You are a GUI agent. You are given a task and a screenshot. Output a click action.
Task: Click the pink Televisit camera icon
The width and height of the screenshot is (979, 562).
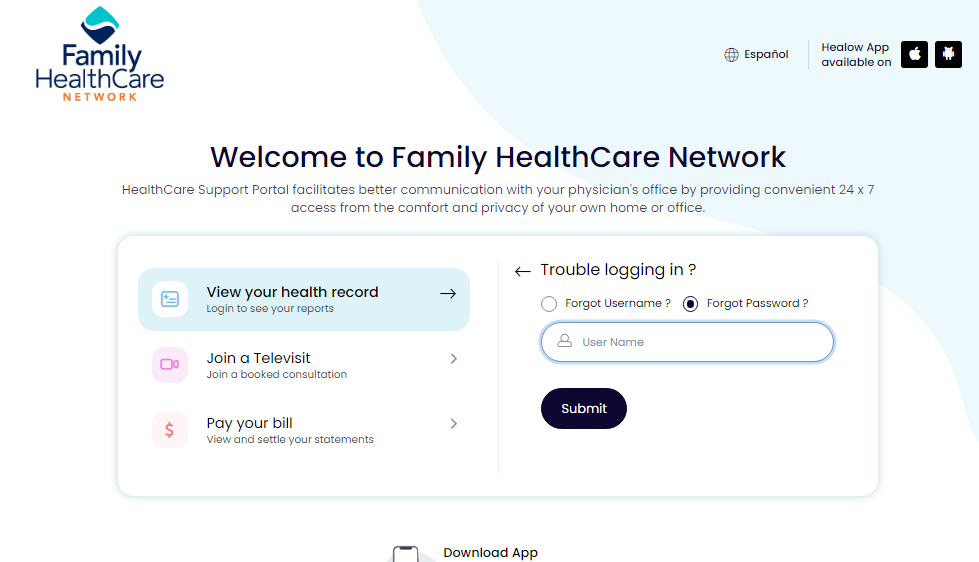(x=170, y=364)
